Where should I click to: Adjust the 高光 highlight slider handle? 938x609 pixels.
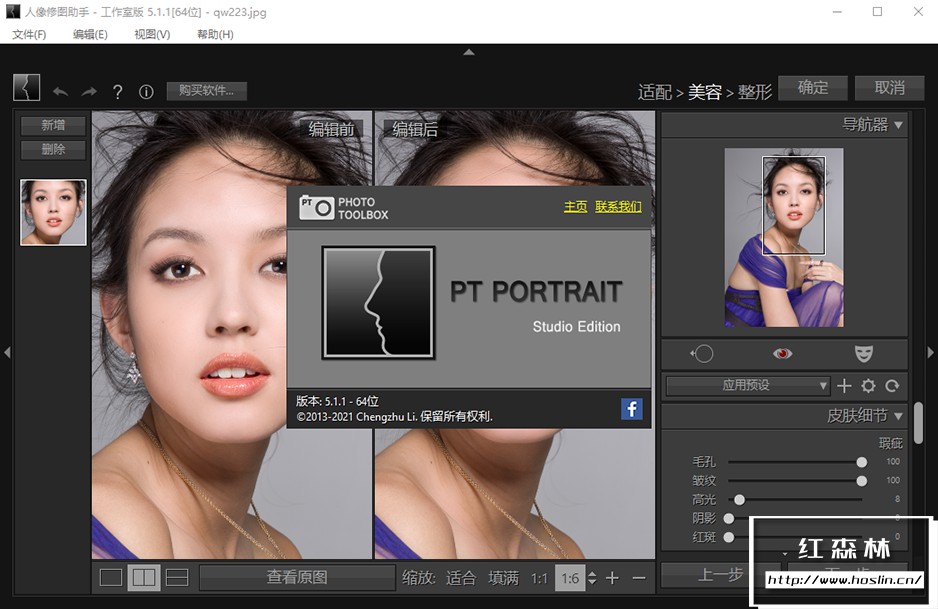tap(739, 499)
